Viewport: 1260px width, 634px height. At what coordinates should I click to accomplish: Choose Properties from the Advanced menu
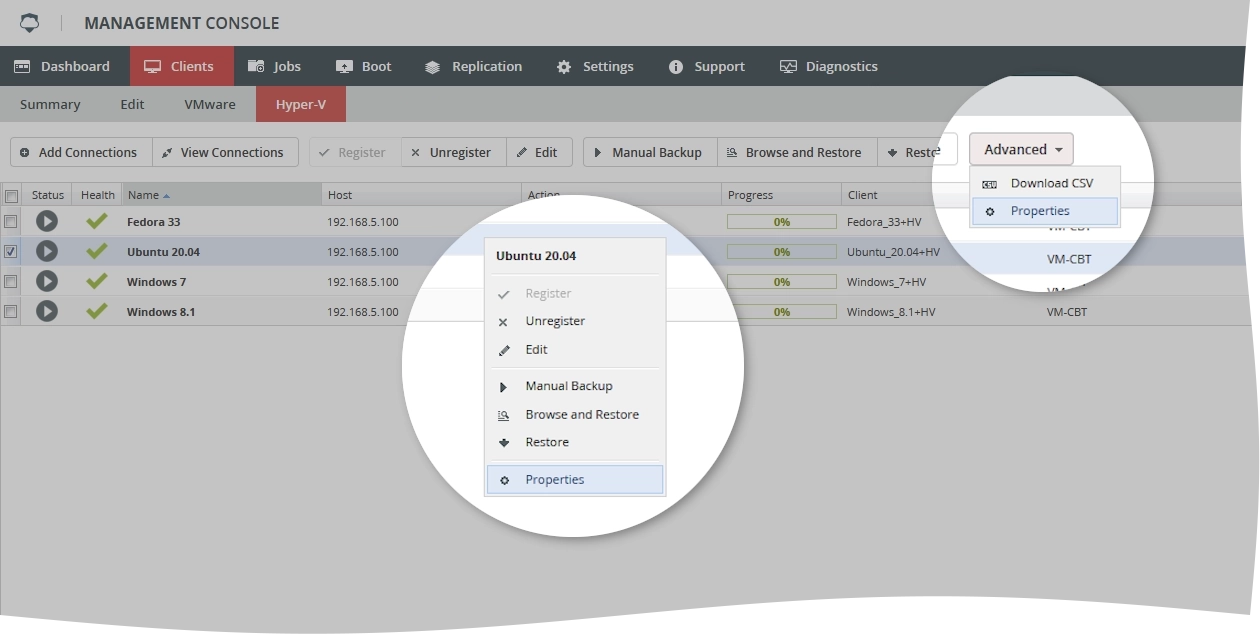click(1045, 211)
